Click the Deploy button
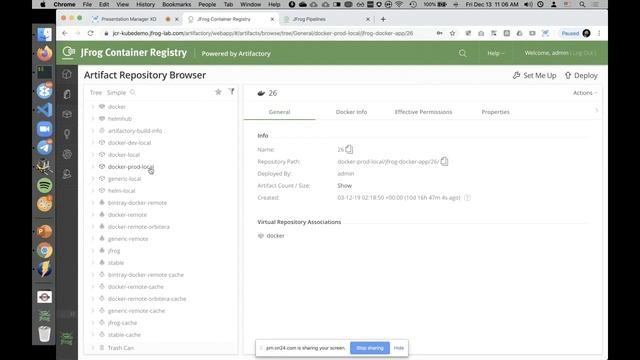Image resolution: width=640 pixels, height=360 pixels. click(581, 76)
